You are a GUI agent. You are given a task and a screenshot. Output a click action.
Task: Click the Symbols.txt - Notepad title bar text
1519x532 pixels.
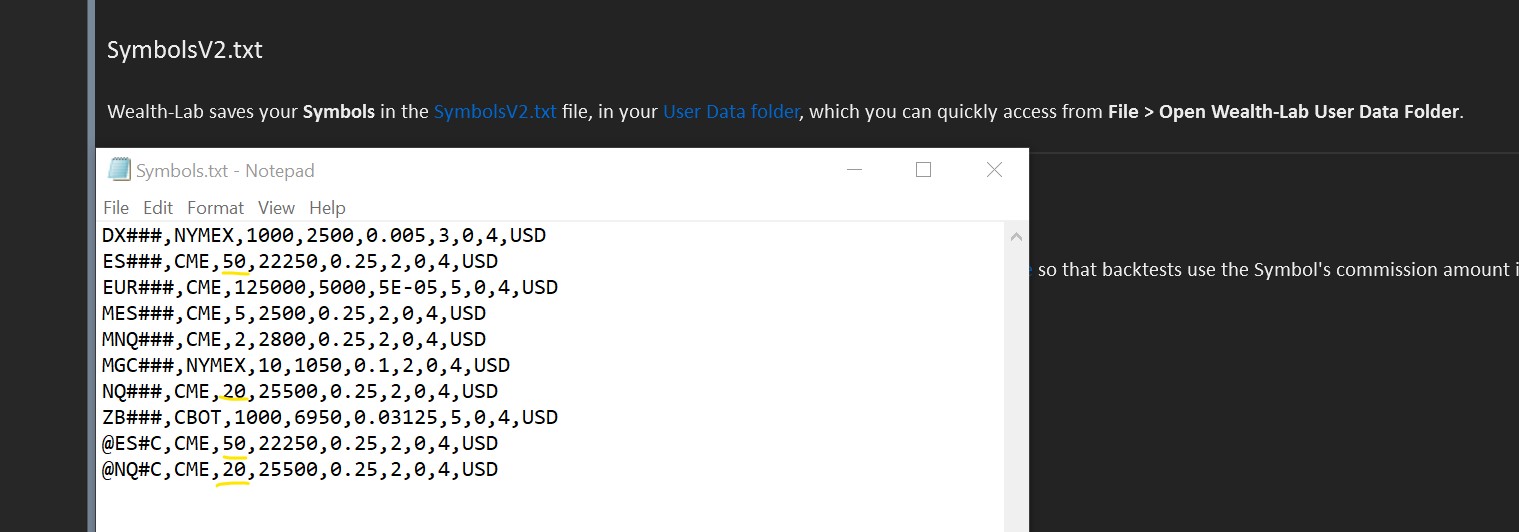click(225, 171)
